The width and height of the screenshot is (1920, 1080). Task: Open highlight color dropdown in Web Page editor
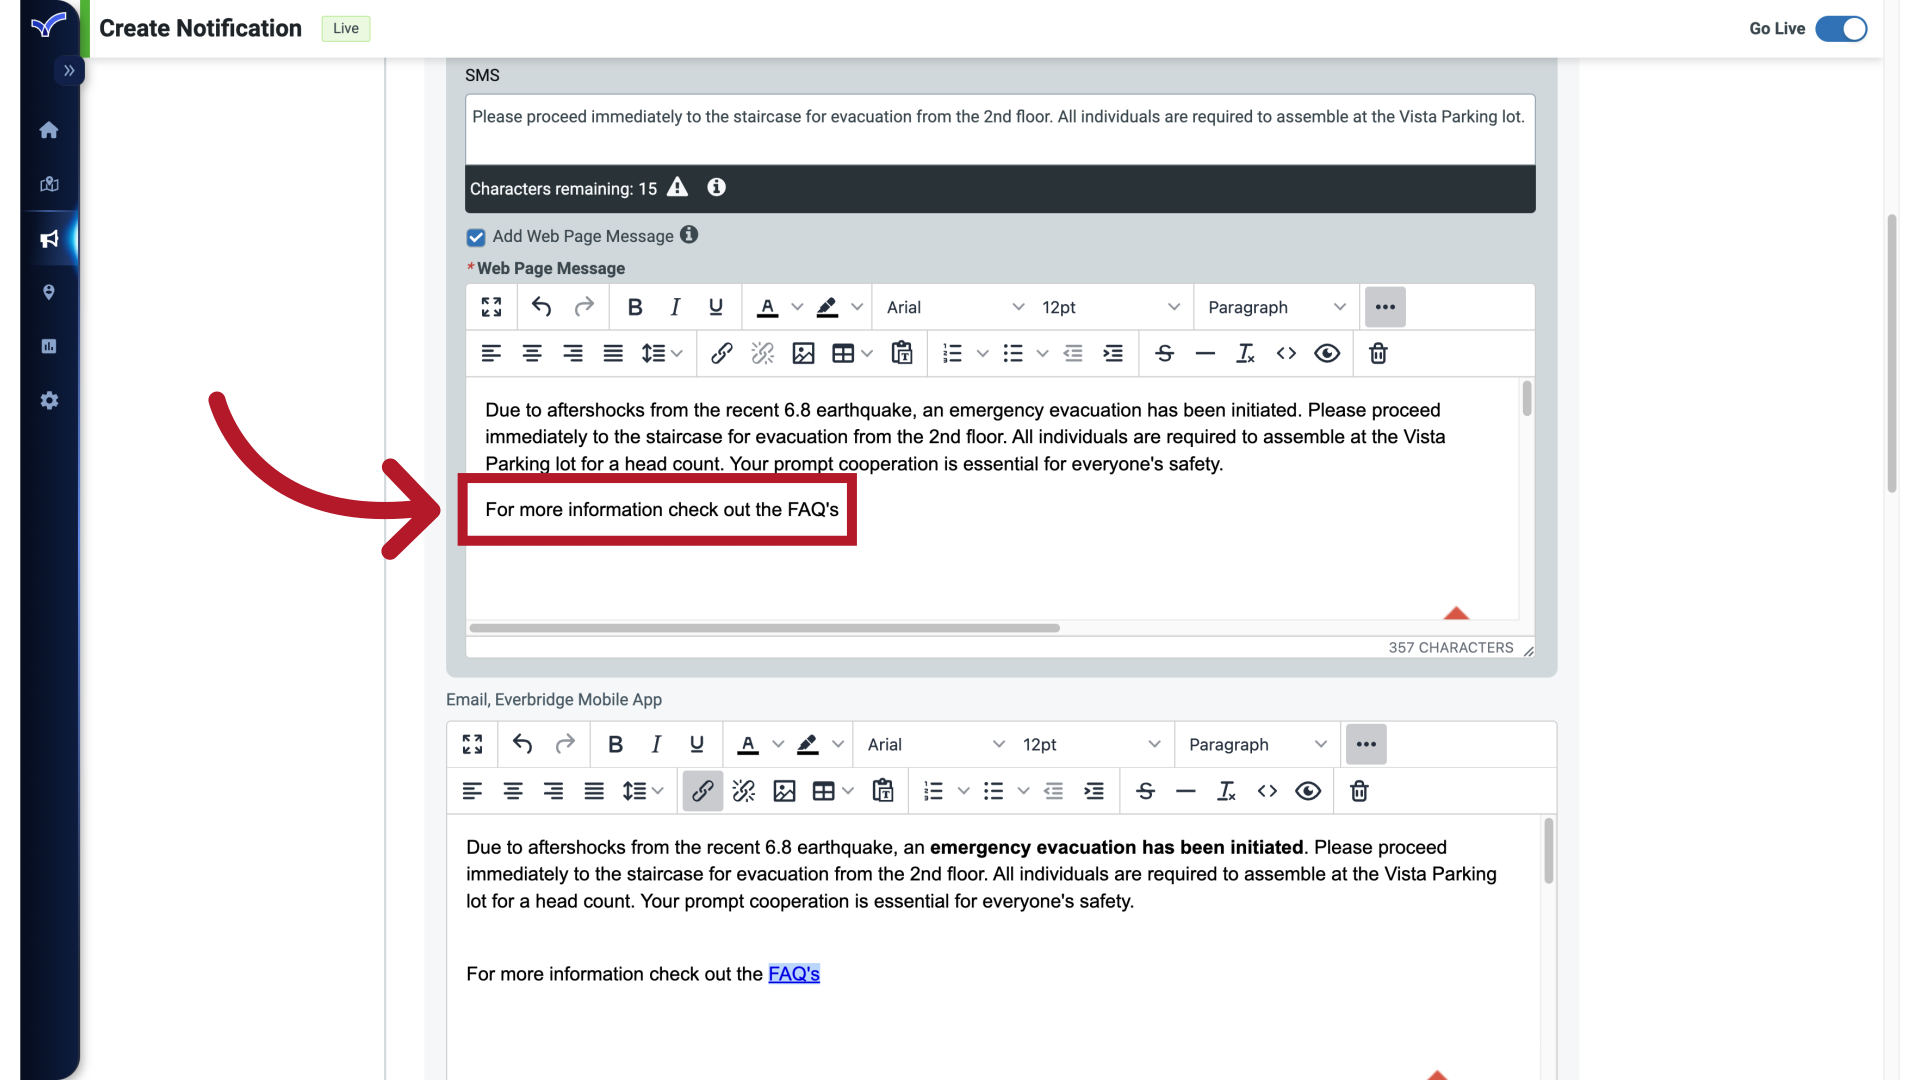857,307
